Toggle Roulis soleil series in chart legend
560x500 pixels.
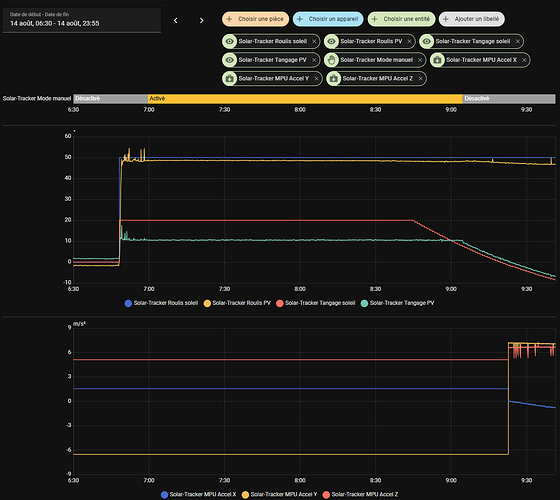click(161, 303)
